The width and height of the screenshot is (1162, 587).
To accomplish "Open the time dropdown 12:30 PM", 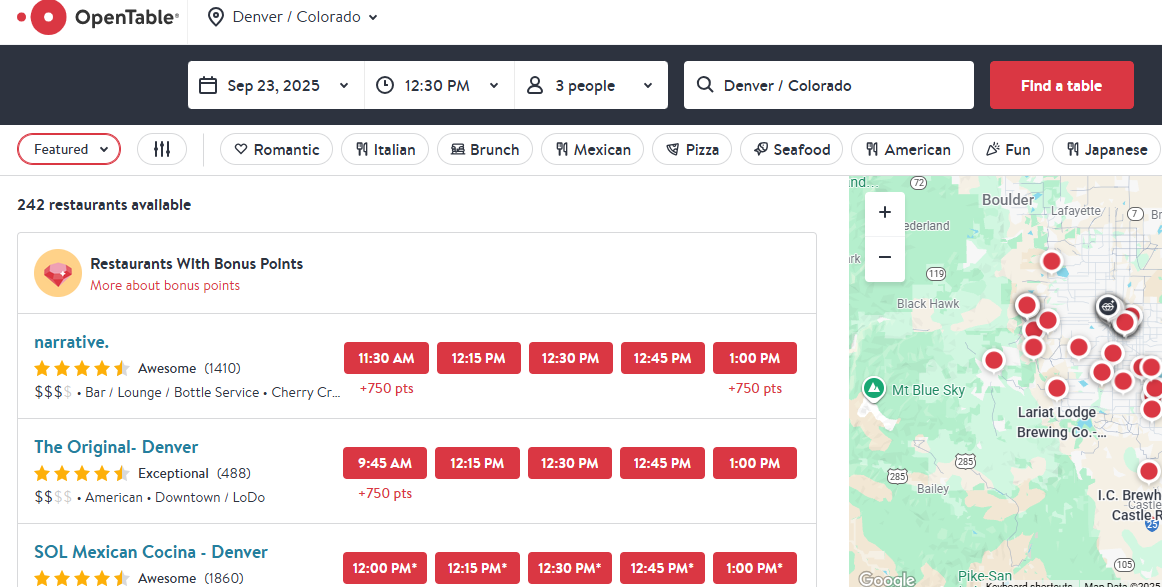I will coord(439,85).
